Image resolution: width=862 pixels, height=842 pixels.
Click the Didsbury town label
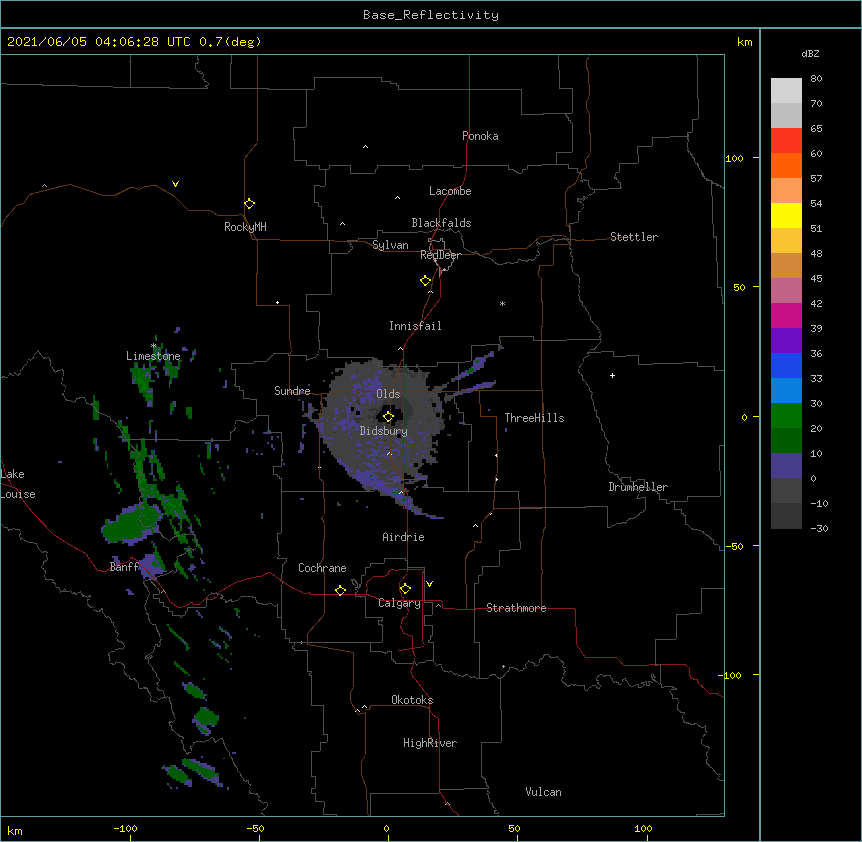click(x=384, y=431)
